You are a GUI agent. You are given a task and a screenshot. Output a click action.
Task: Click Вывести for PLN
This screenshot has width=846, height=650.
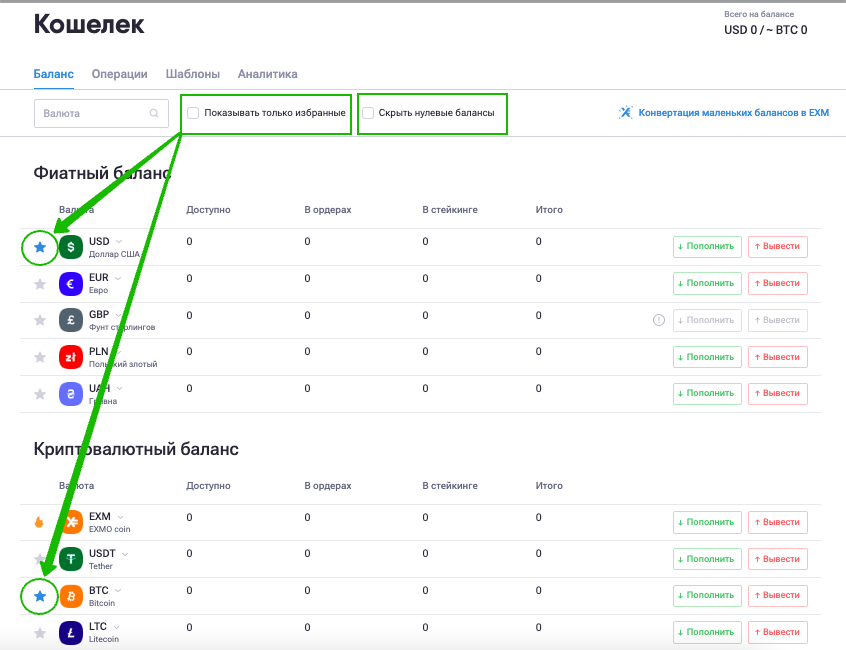777,357
